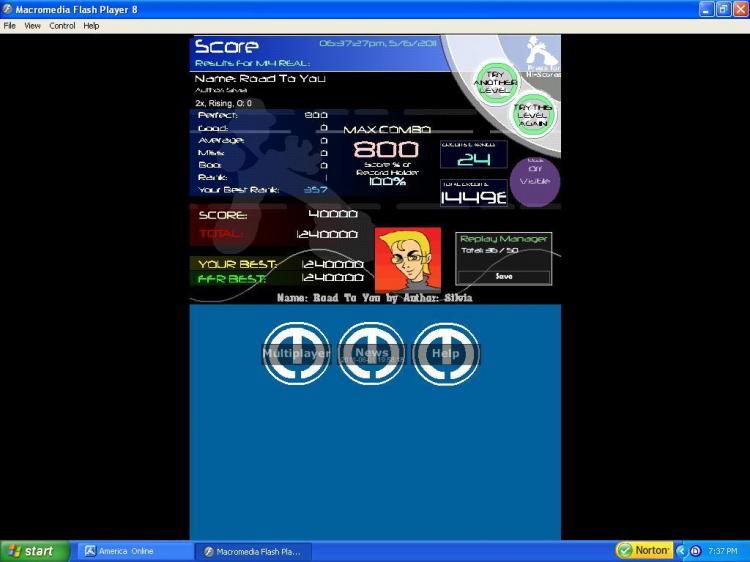Open the Control menu
Viewport: 750px width, 562px height.
[x=62, y=26]
